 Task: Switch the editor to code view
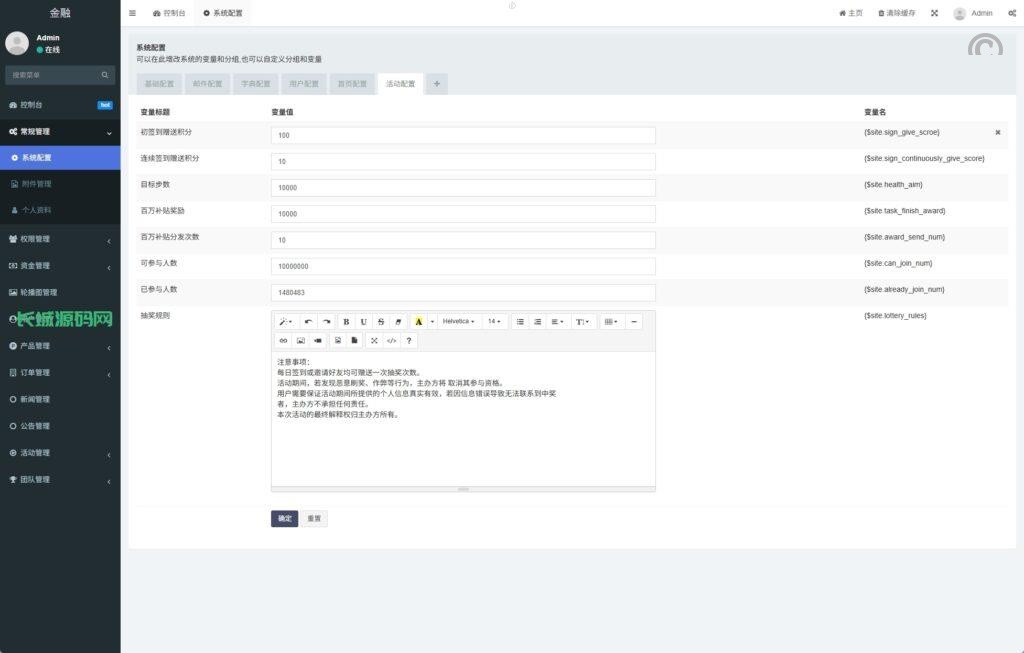(x=391, y=341)
